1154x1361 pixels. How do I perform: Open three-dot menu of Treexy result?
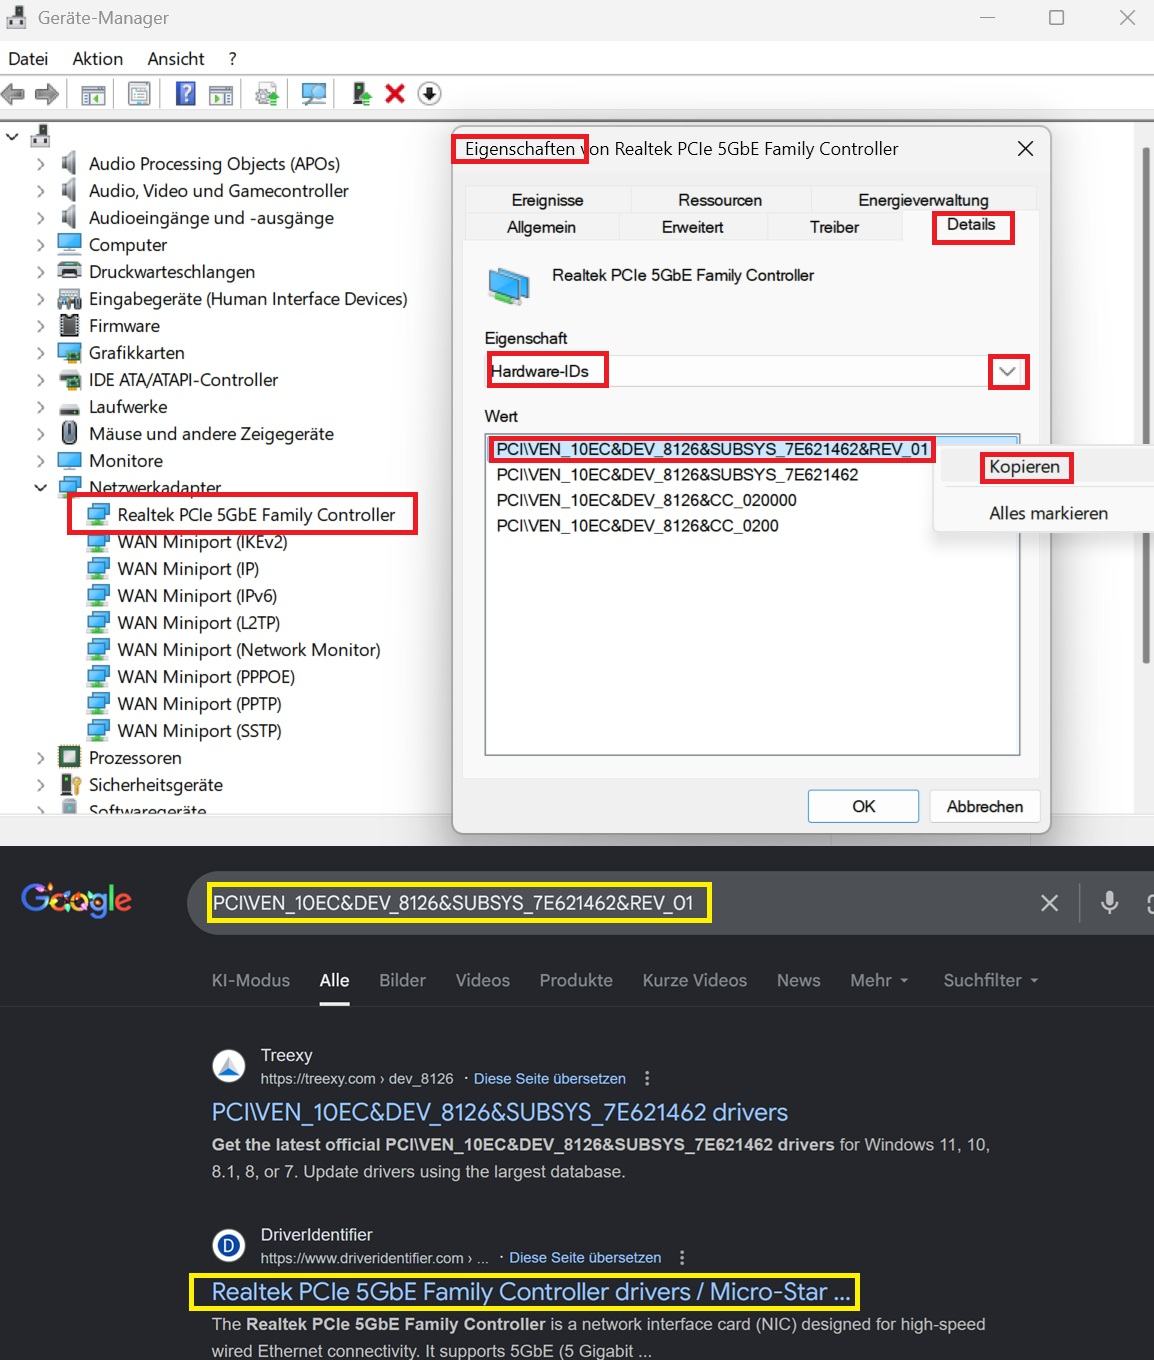pyautogui.click(x=647, y=1079)
